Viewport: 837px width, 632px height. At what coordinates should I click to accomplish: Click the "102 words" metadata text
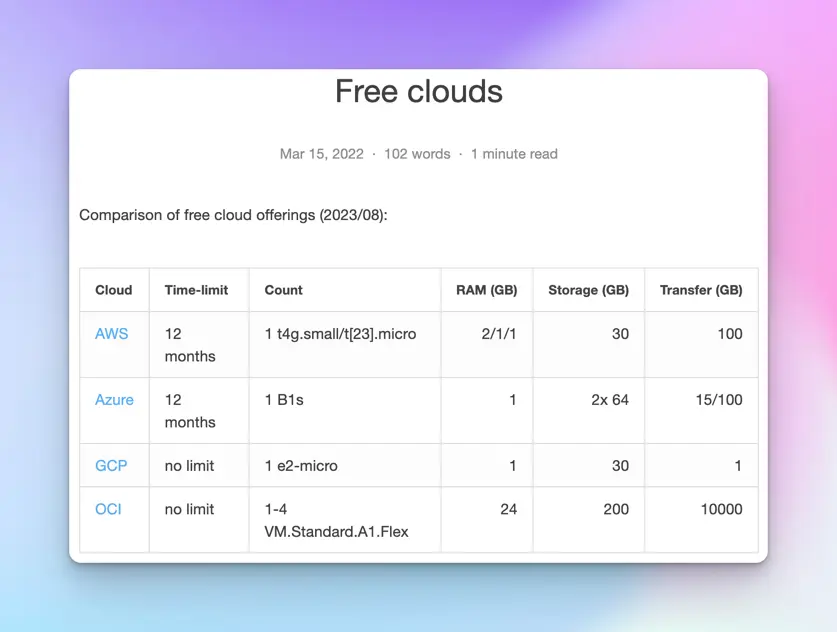(x=417, y=154)
